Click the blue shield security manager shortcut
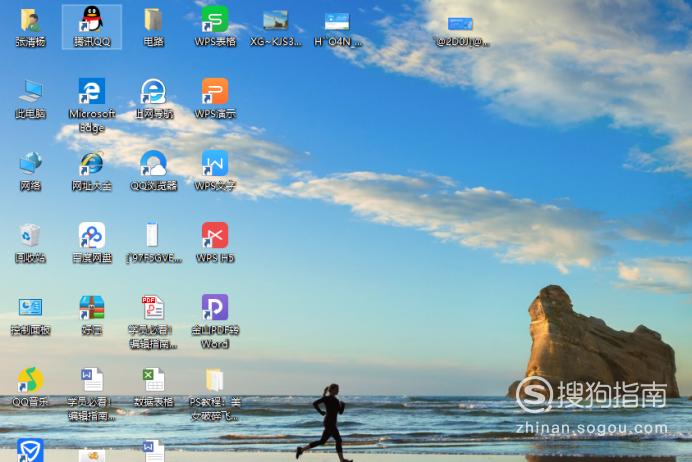The width and height of the screenshot is (692, 462). click(30, 450)
